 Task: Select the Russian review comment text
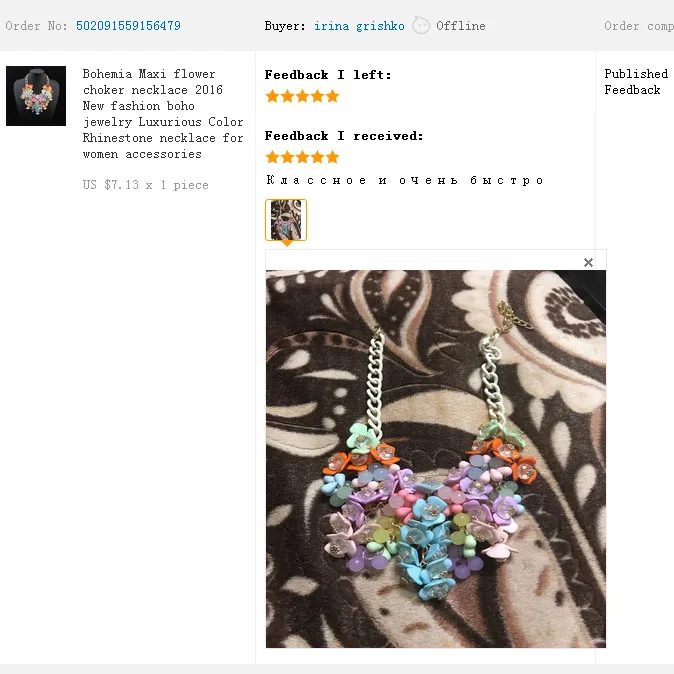pos(404,180)
